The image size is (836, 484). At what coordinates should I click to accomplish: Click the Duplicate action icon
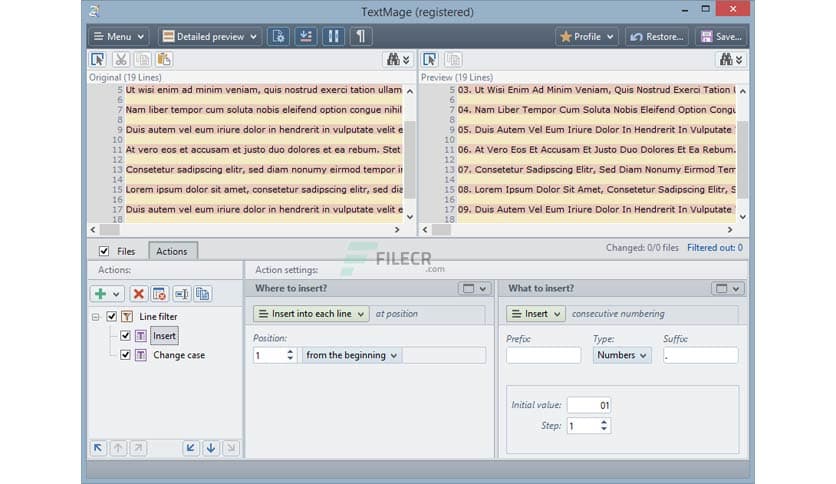point(203,294)
